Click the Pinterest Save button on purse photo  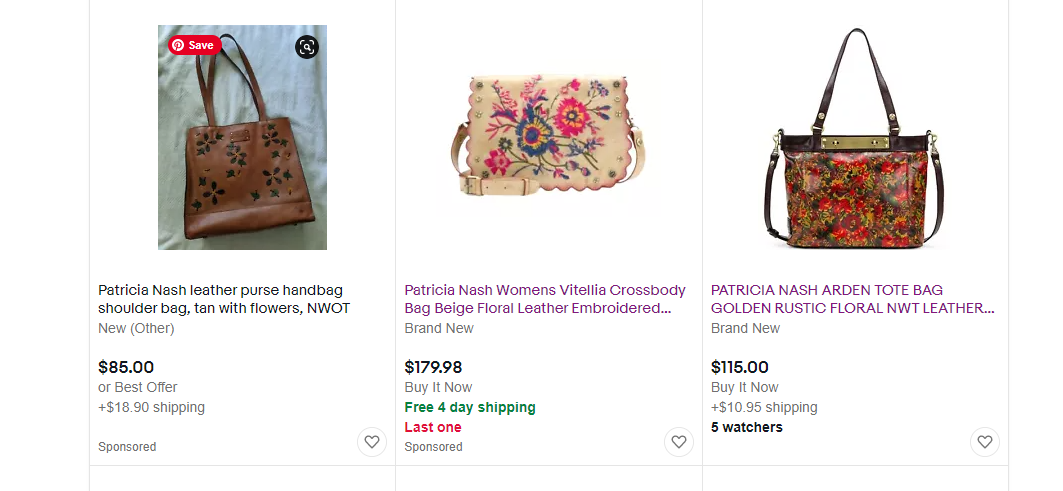pyautogui.click(x=193, y=45)
